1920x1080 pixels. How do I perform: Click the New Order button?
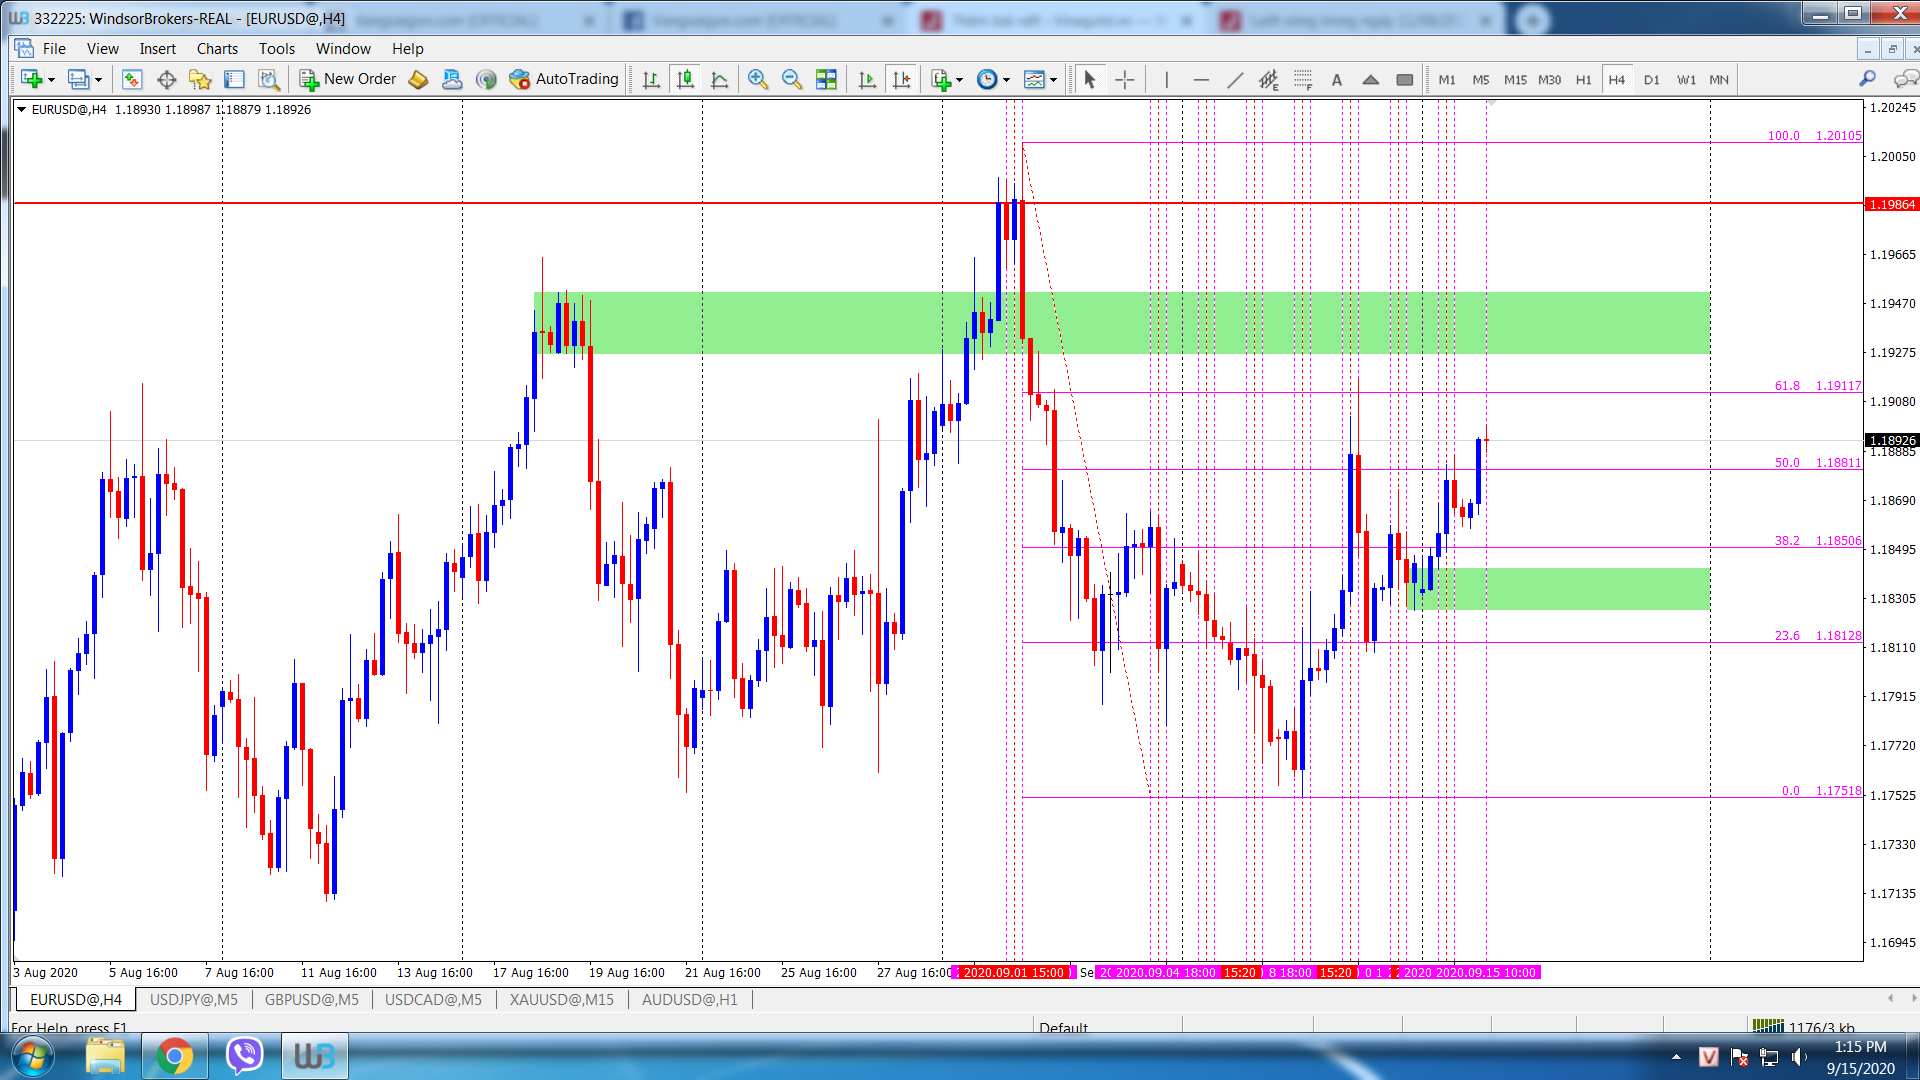pyautogui.click(x=348, y=79)
